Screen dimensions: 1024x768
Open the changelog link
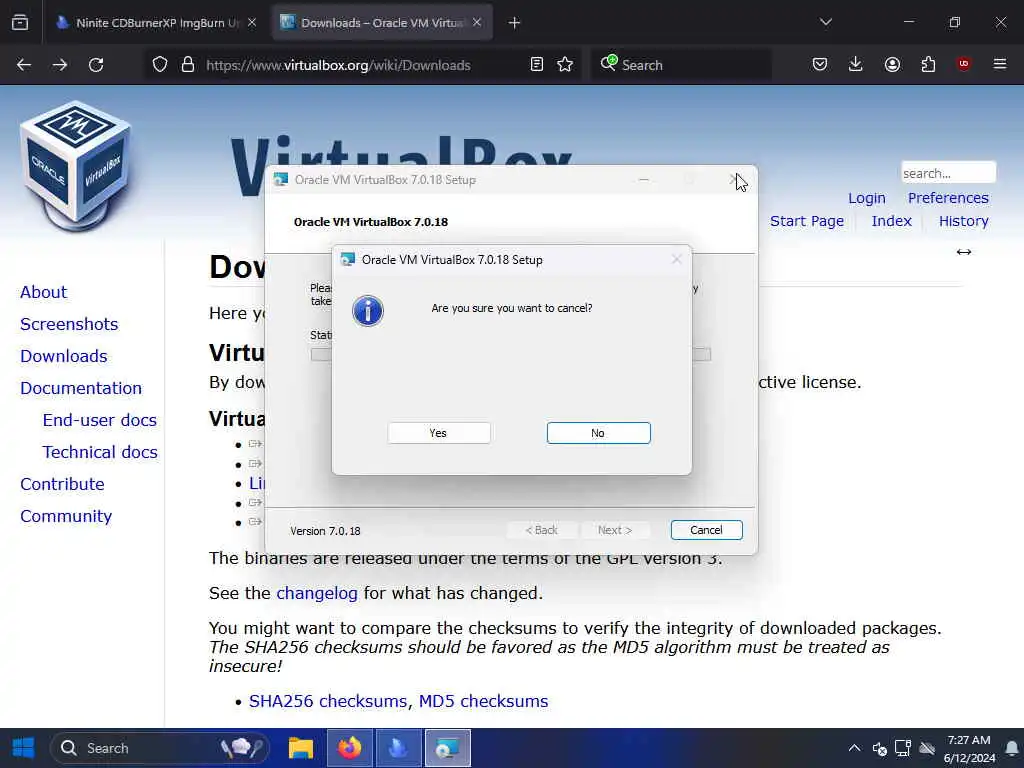tap(317, 593)
